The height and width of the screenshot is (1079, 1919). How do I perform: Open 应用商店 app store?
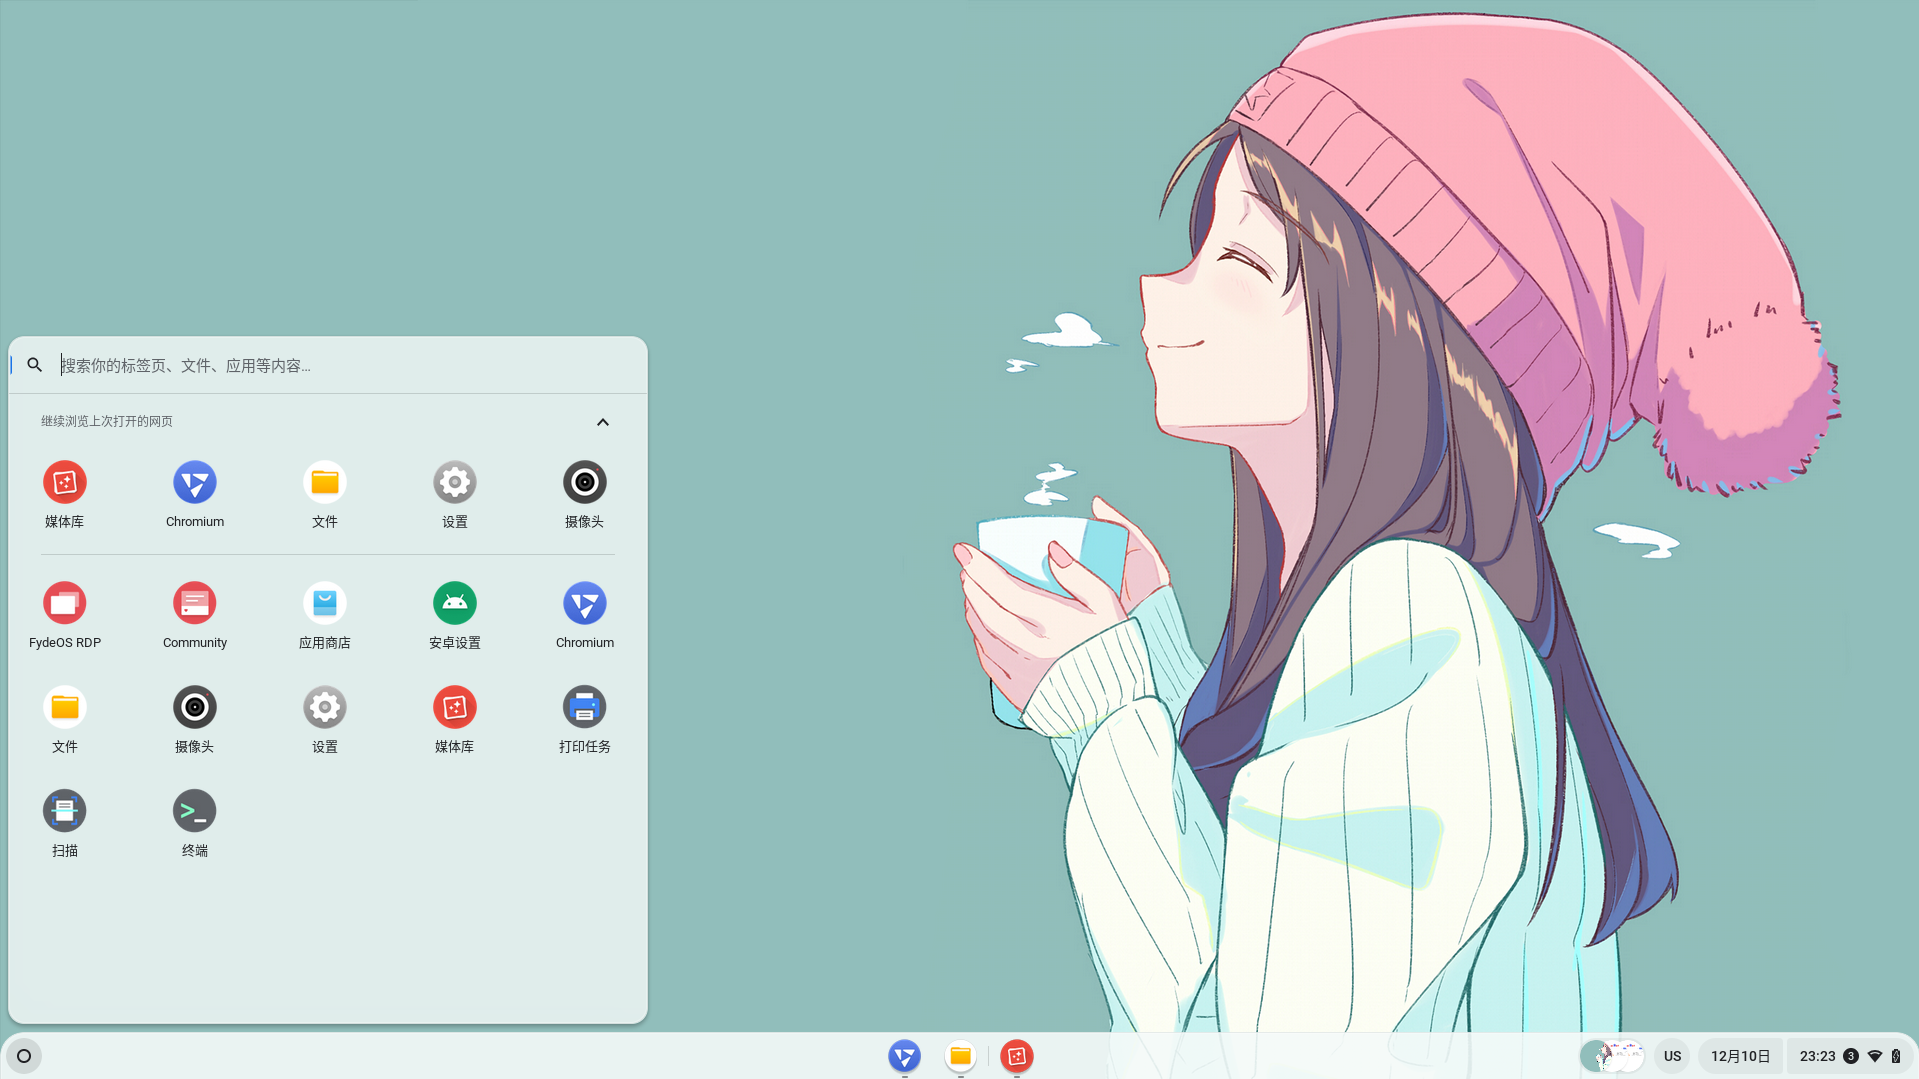[324, 615]
